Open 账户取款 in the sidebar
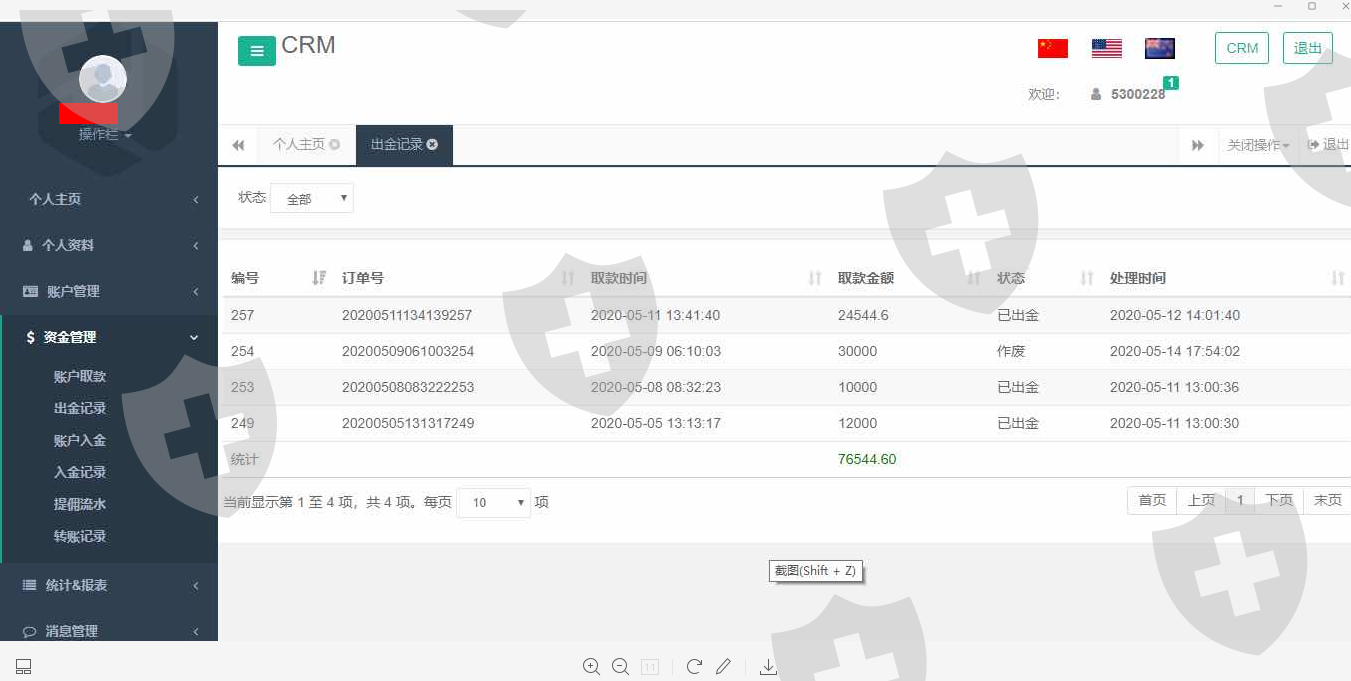The height and width of the screenshot is (681, 1351). [80, 376]
